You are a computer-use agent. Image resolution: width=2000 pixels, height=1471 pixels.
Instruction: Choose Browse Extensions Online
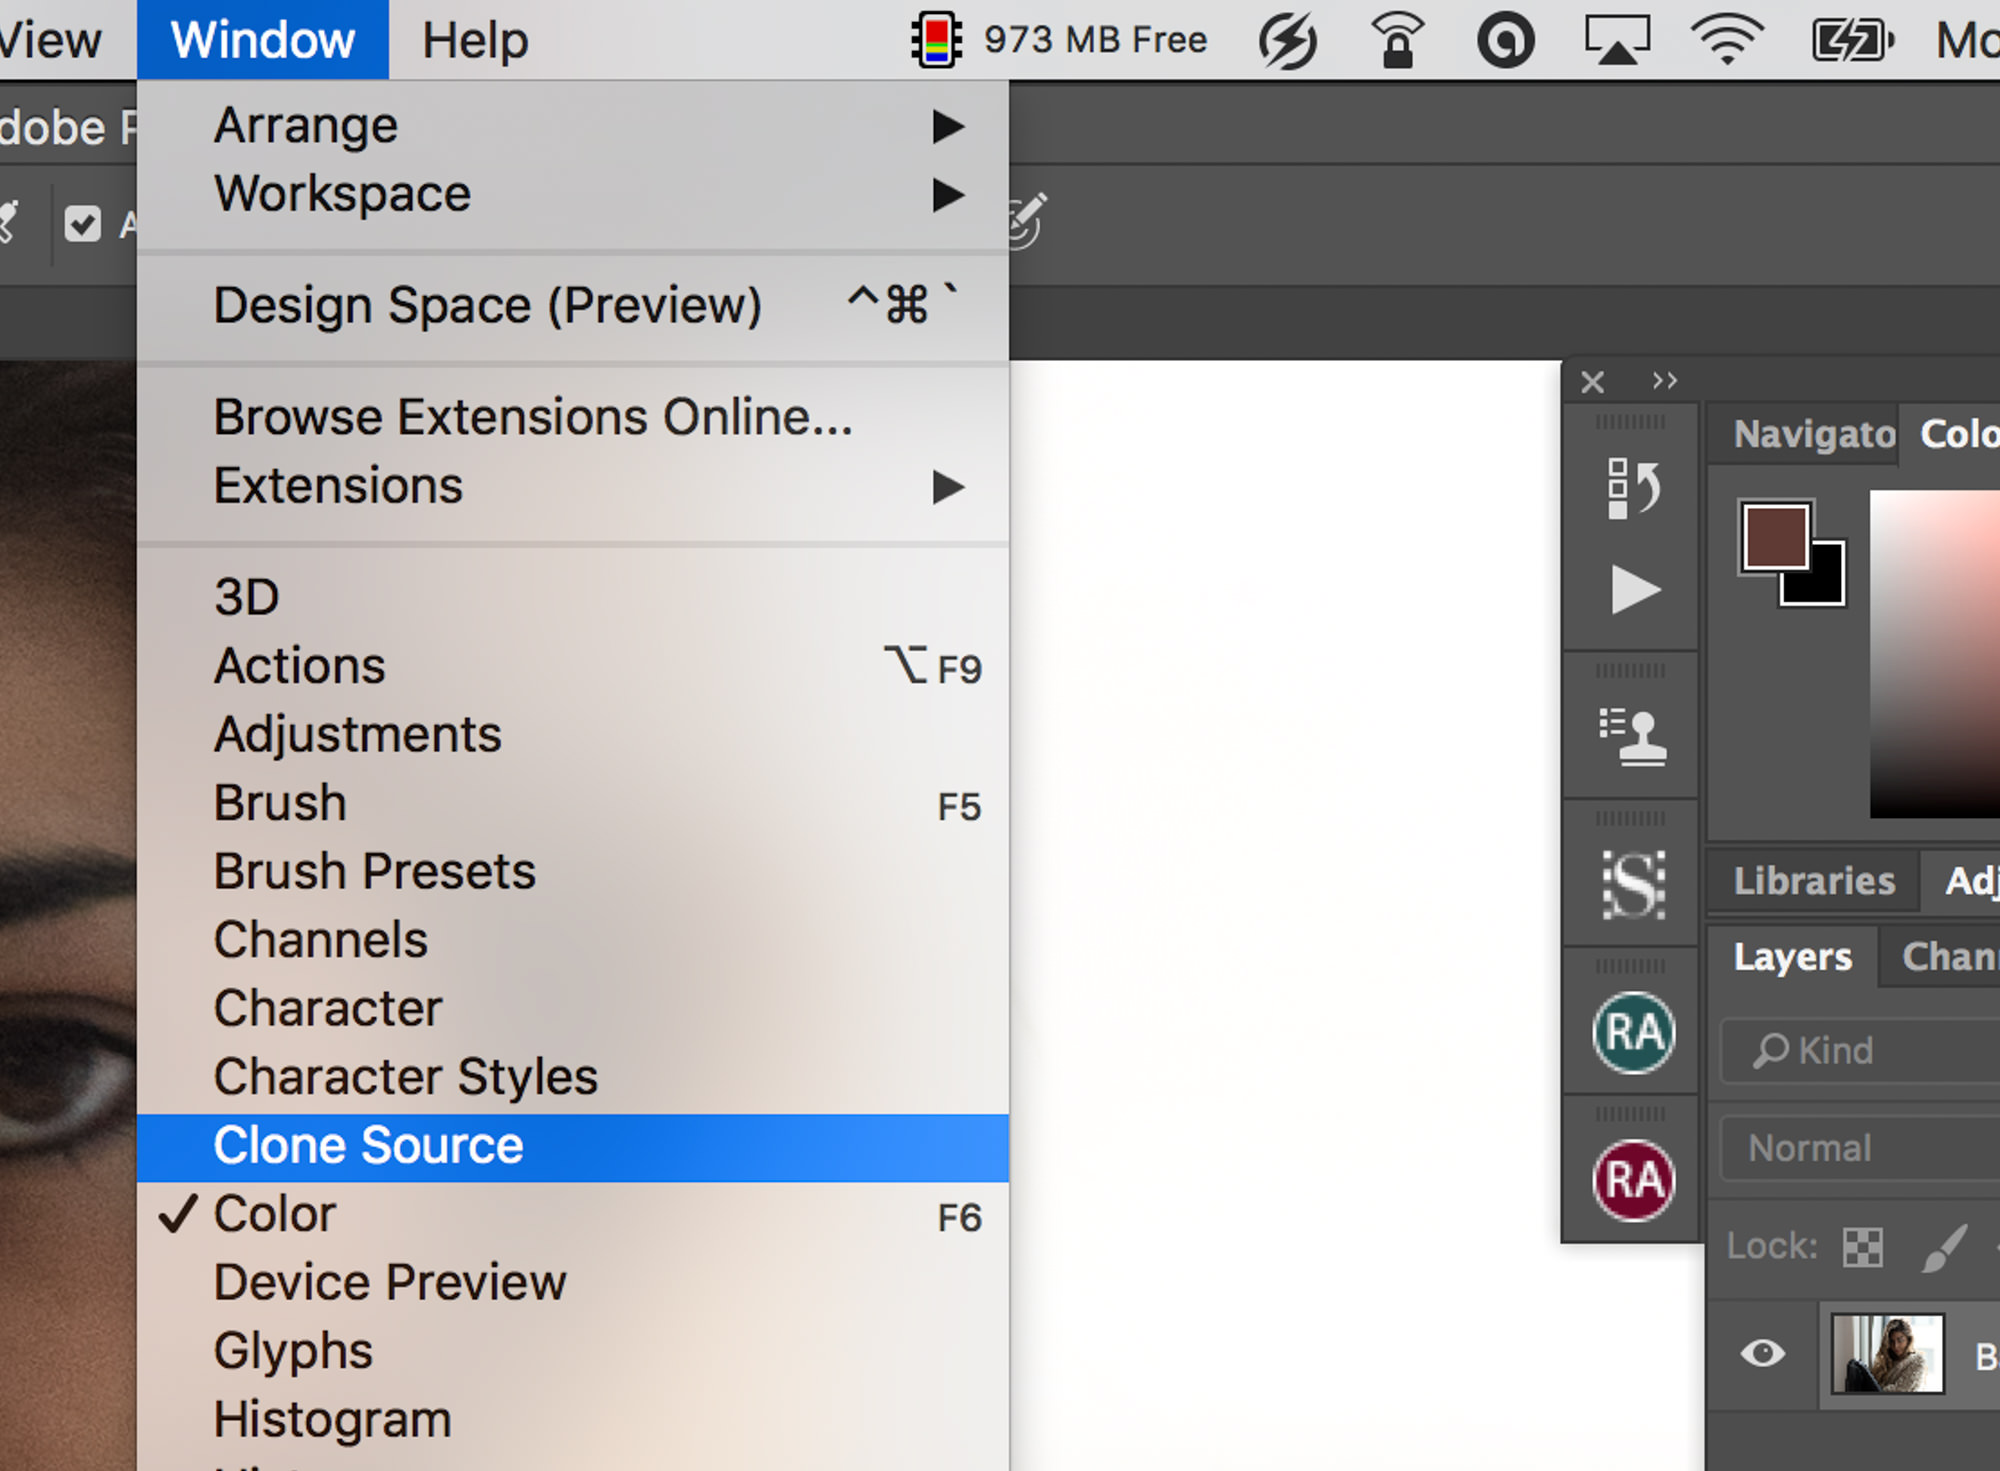533,417
